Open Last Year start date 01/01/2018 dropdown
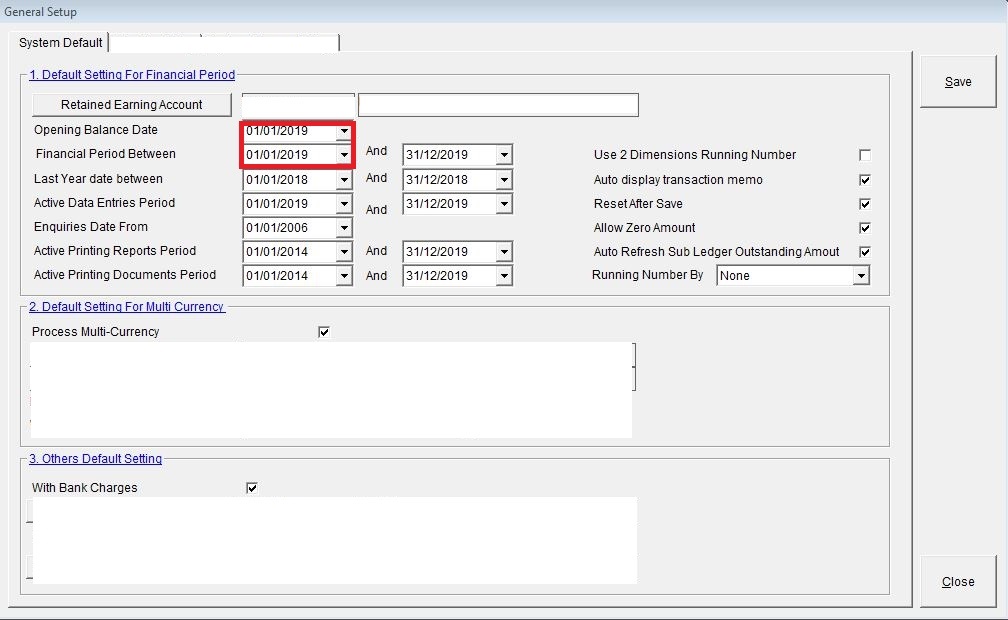Viewport: 1008px width, 620px height. tap(344, 180)
